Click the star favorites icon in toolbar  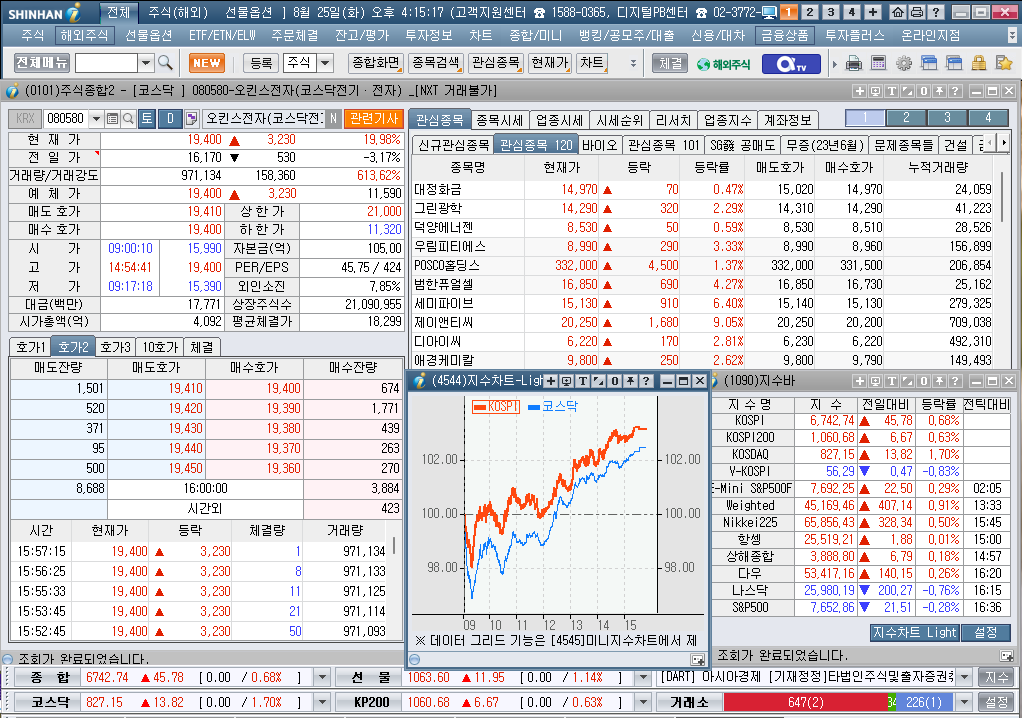pyautogui.click(x=1004, y=63)
